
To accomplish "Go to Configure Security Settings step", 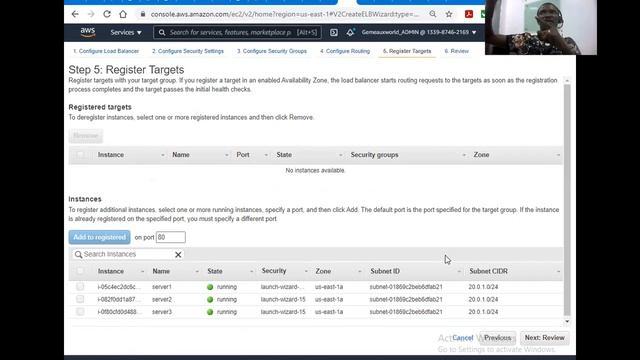I will click(188, 51).
